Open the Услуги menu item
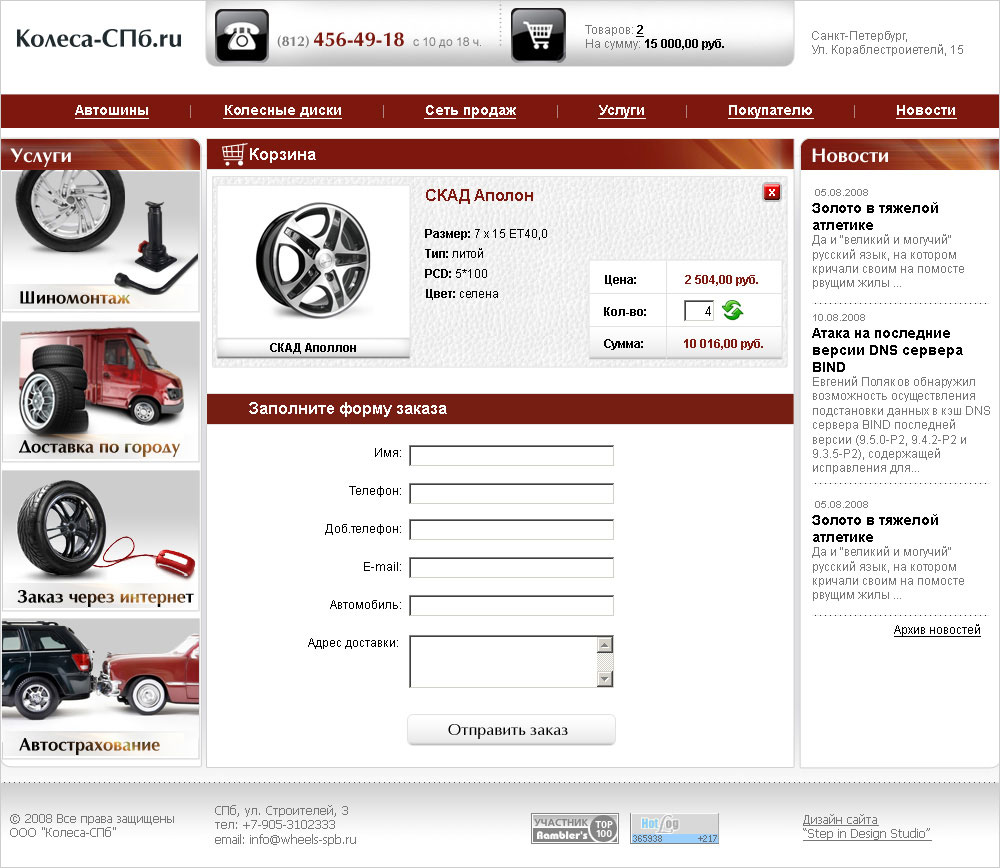Image resolution: width=1000 pixels, height=868 pixels. (622, 110)
